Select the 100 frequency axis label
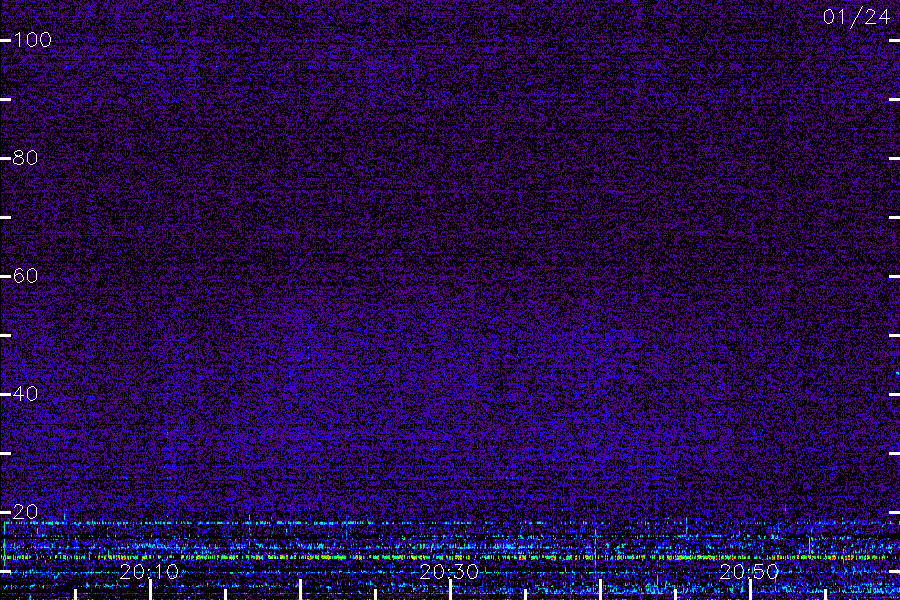 pos(33,40)
